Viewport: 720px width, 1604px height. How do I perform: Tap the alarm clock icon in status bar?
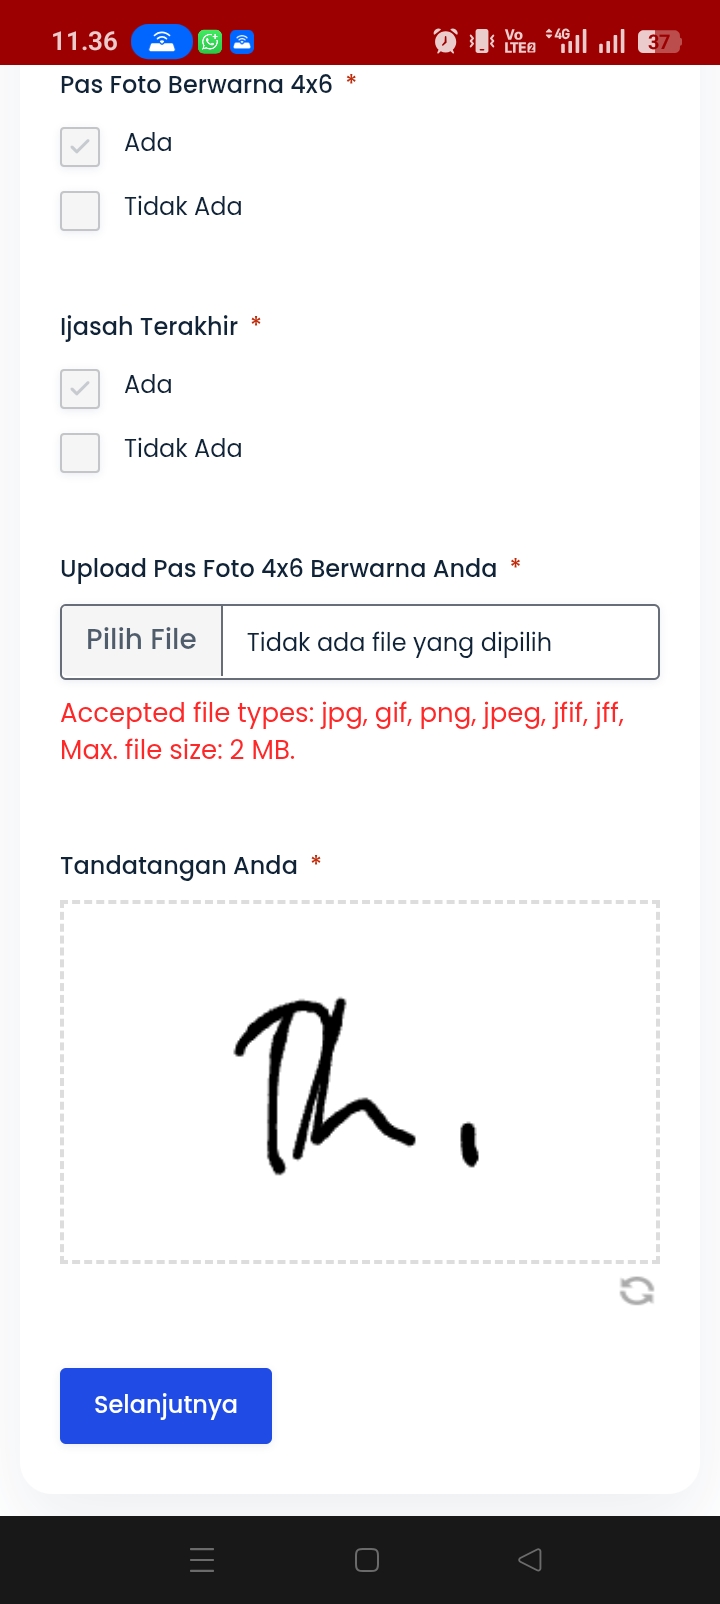point(445,41)
